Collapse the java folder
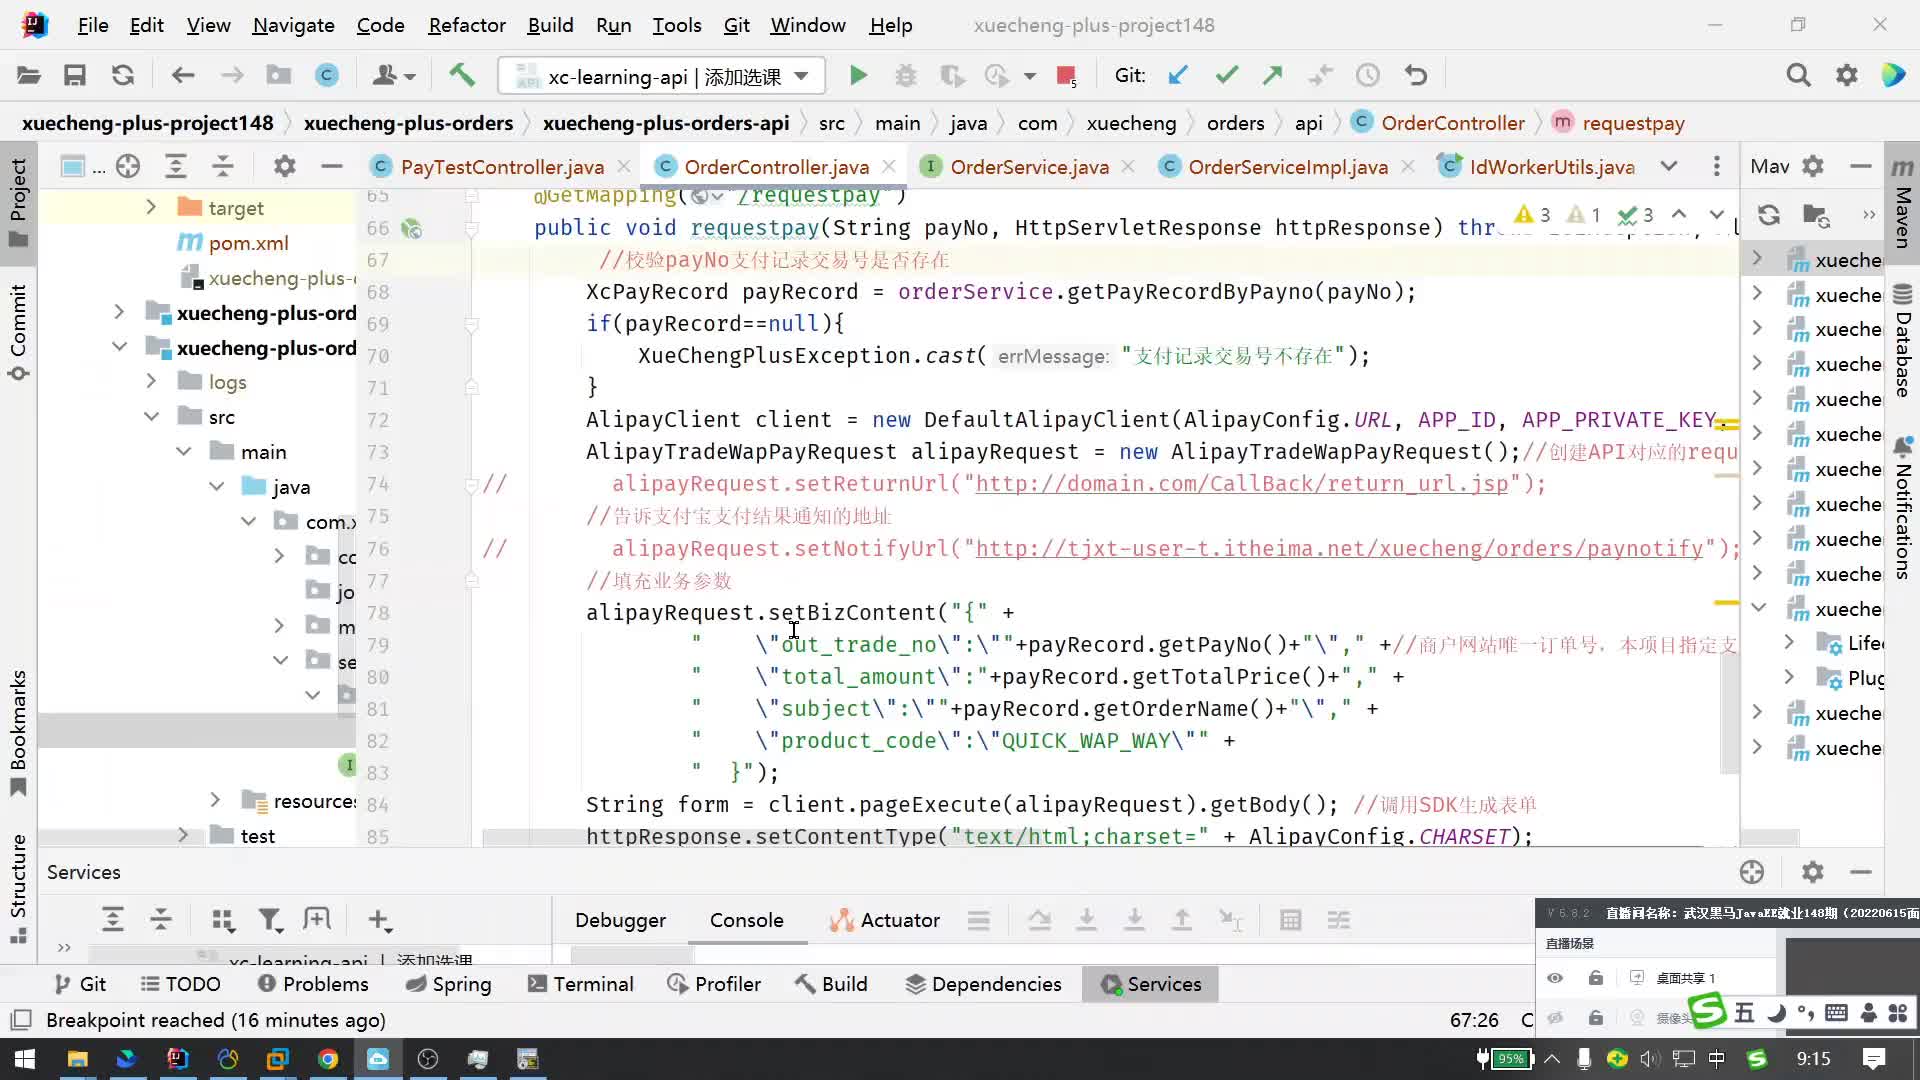The height and width of the screenshot is (1080, 1920). (216, 486)
